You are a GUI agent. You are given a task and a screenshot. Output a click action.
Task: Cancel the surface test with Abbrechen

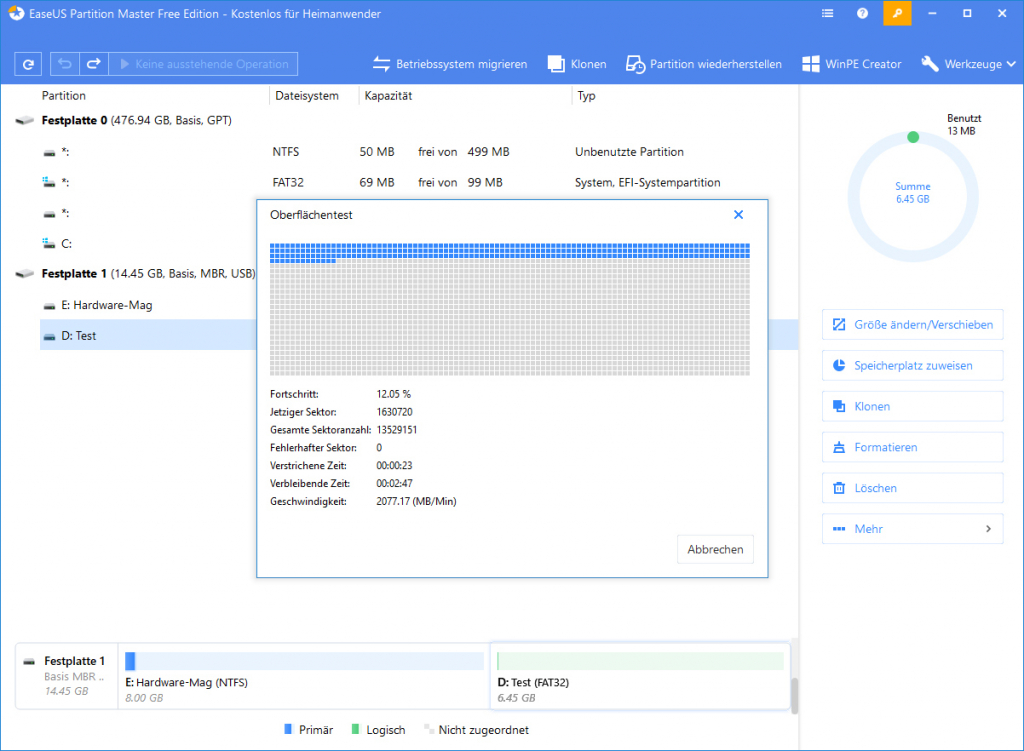(715, 549)
